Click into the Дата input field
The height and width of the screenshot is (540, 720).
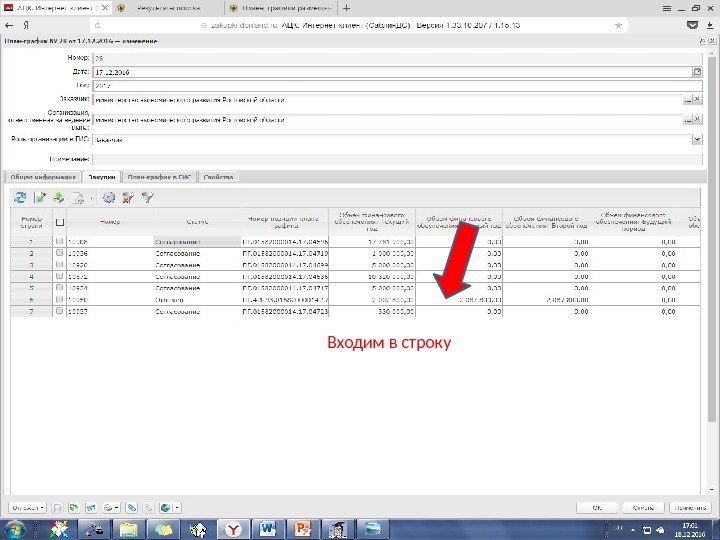click(x=393, y=72)
